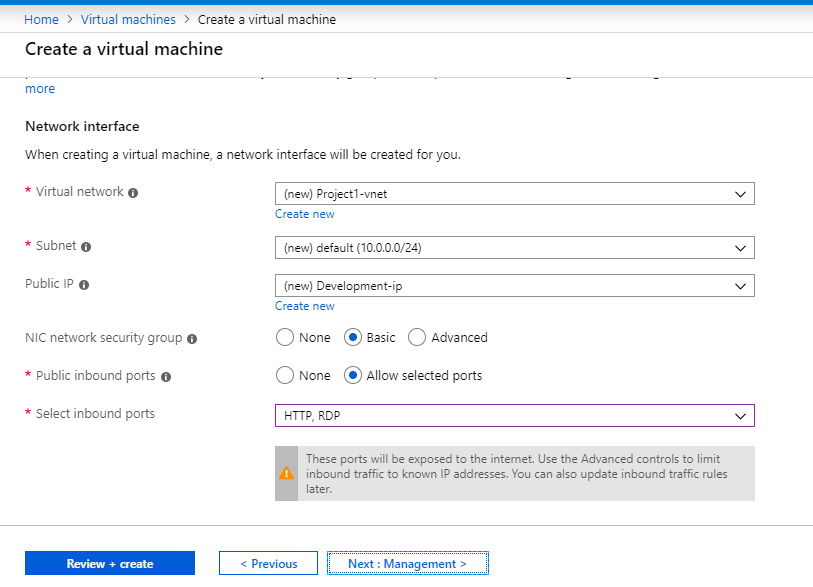Click the Public IP info icon
The height and width of the screenshot is (587, 813).
[x=84, y=285]
